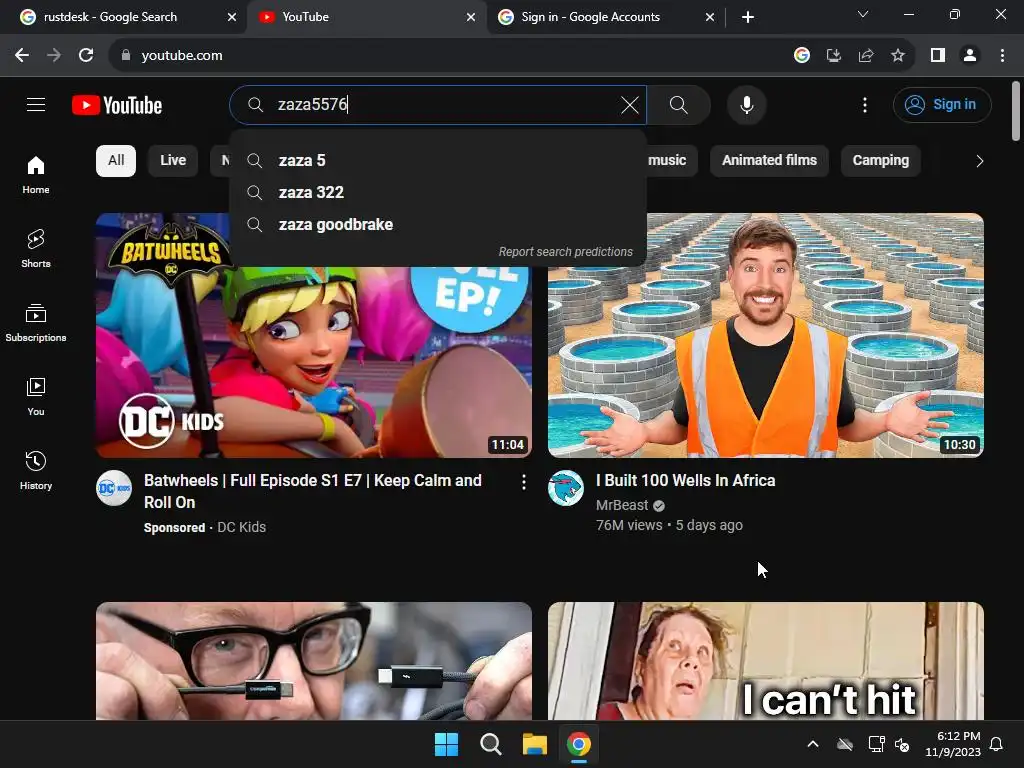Open the DC Kids channel avatar

114,488
